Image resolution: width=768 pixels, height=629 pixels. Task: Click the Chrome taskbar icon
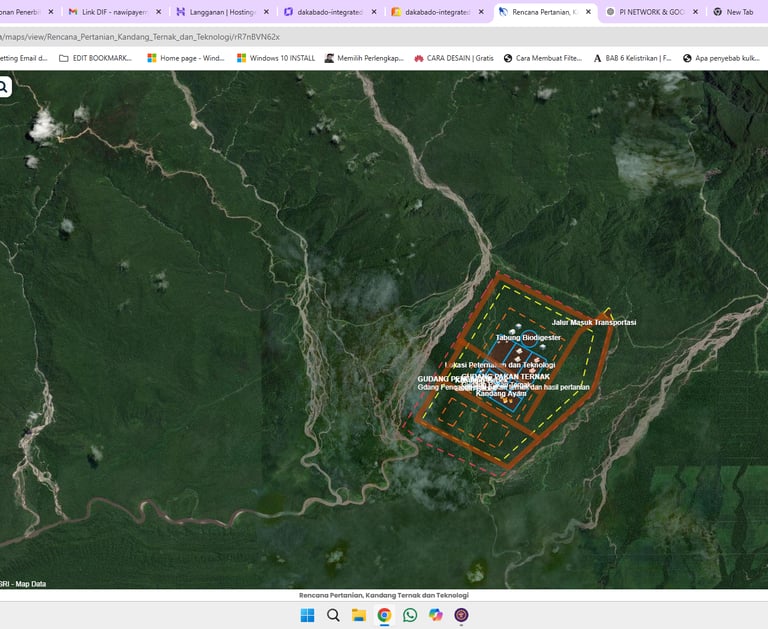(x=384, y=615)
